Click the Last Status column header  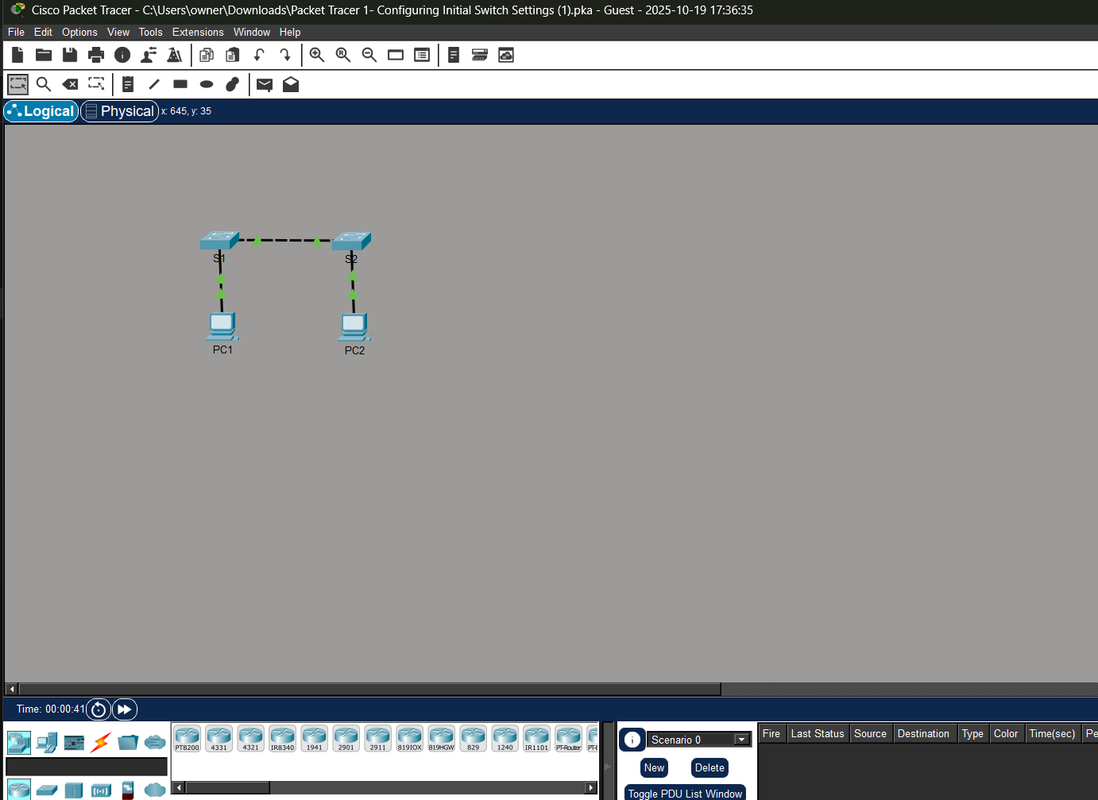coord(817,733)
